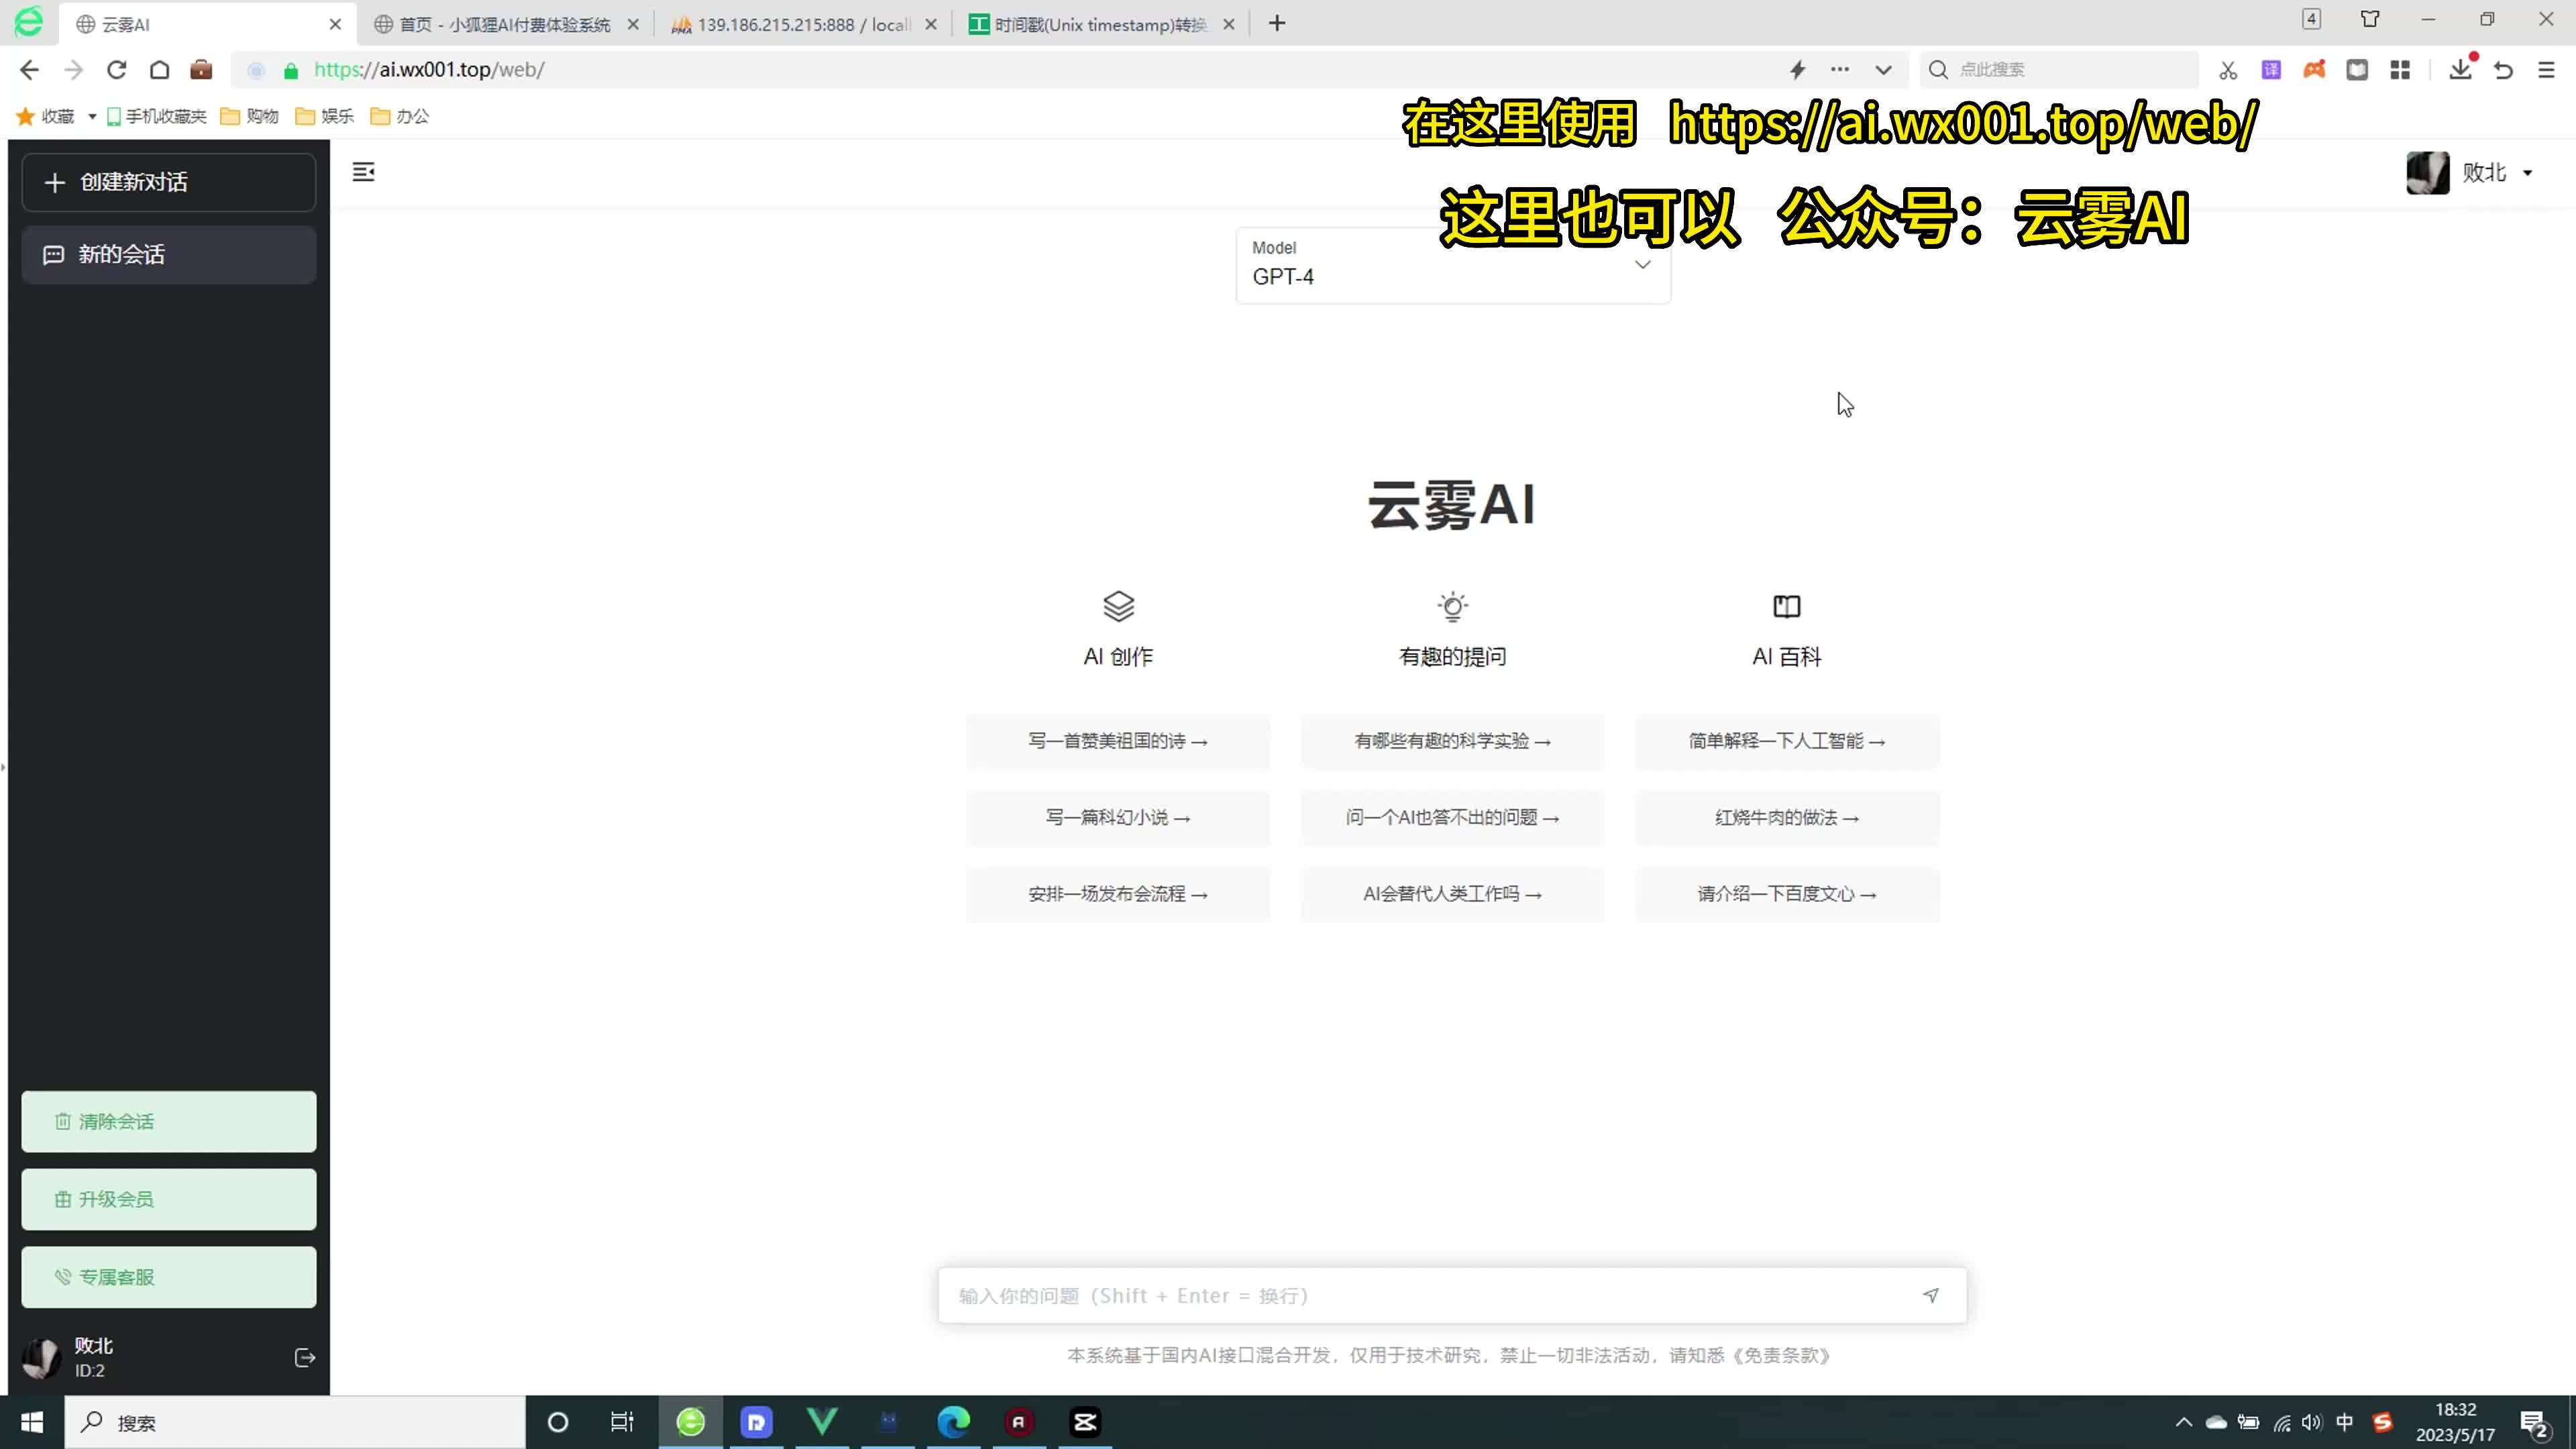
Task: Open browser home page icon
Action: 160,70
